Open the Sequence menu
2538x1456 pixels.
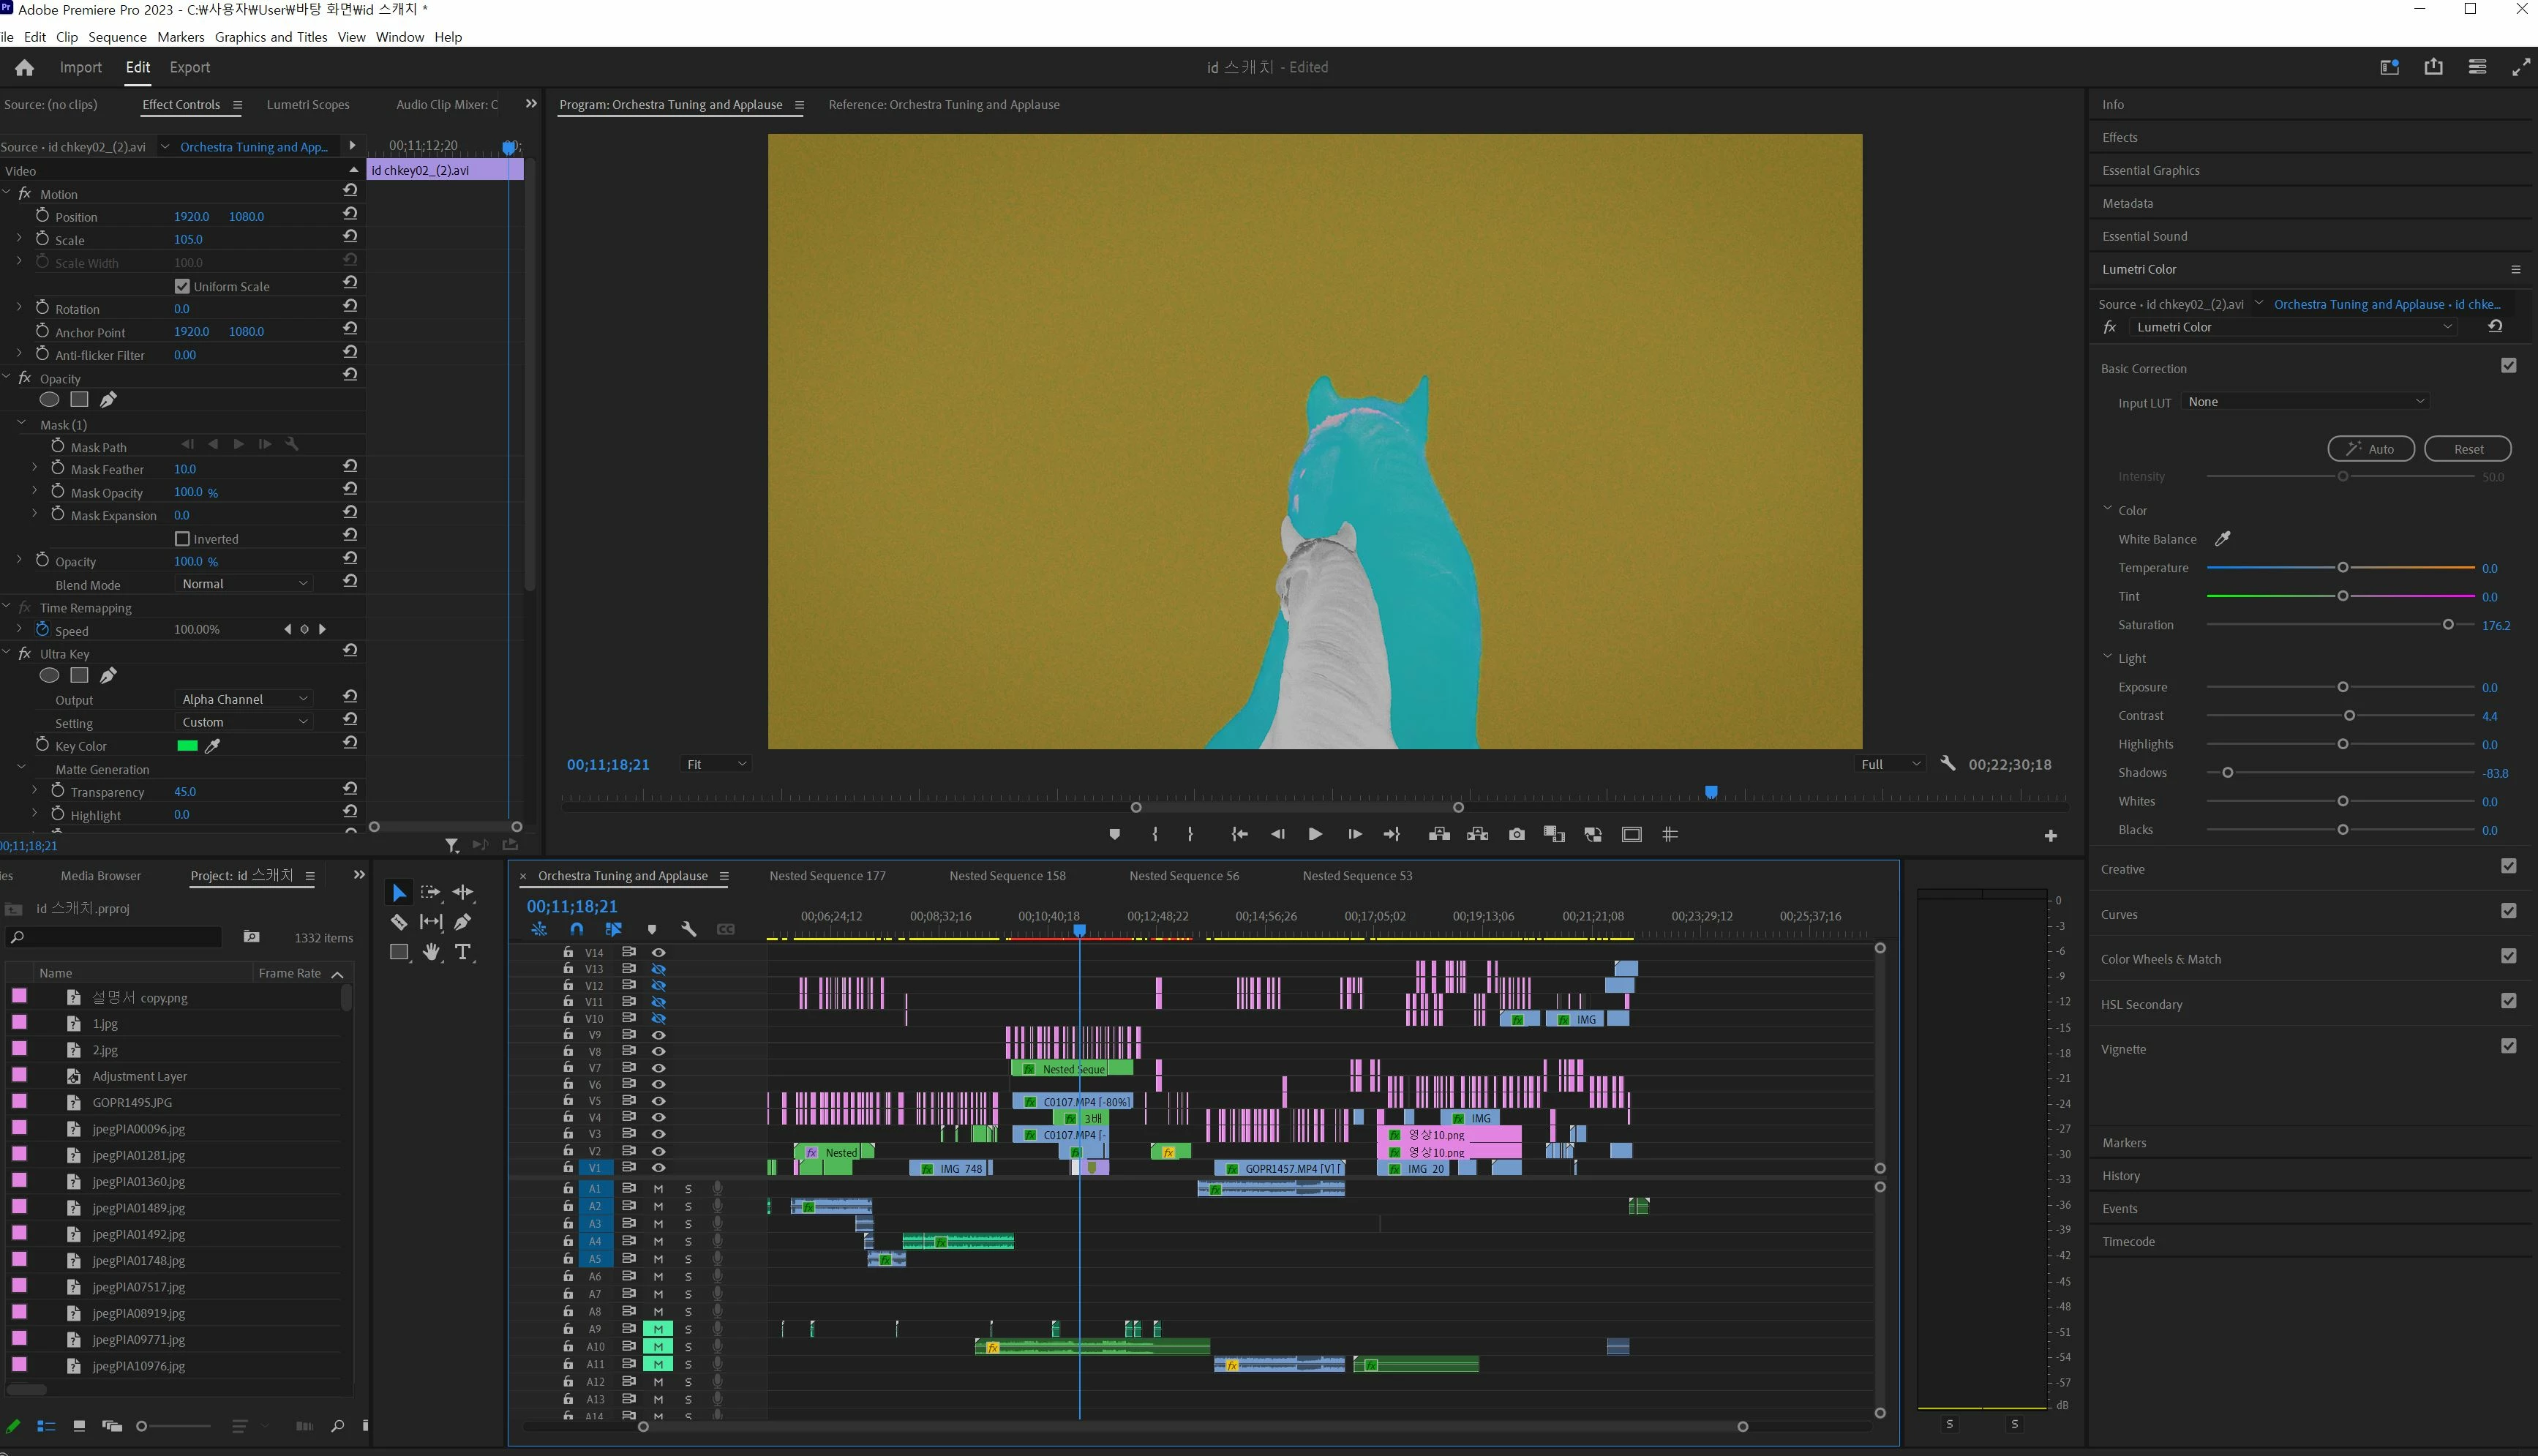click(117, 37)
